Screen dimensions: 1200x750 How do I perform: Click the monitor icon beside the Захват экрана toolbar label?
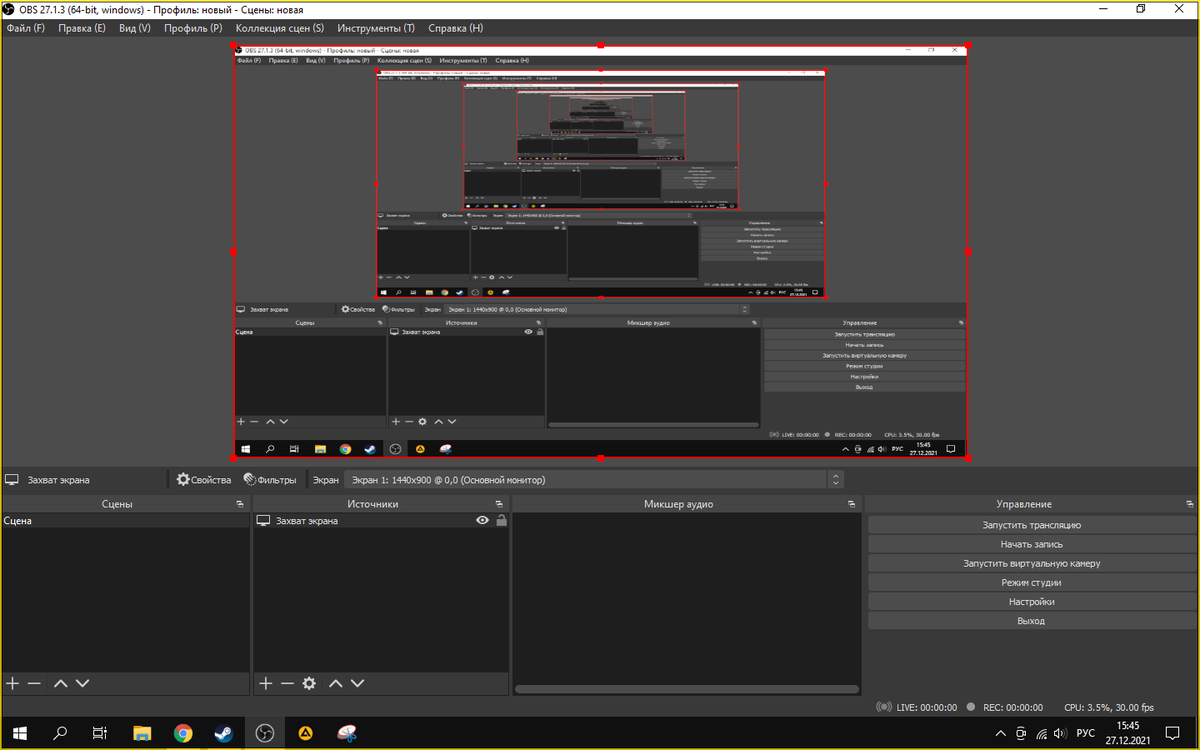[12, 480]
